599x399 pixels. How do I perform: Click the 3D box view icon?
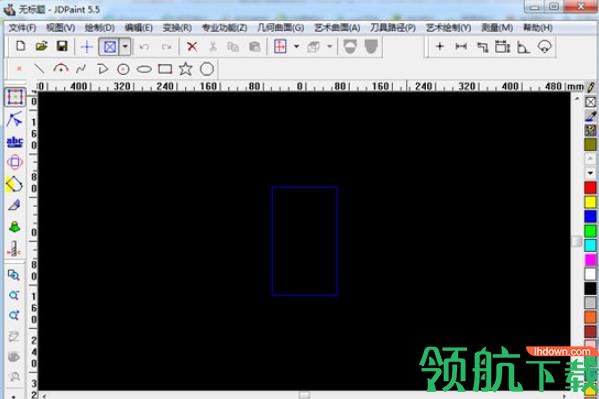(314, 47)
